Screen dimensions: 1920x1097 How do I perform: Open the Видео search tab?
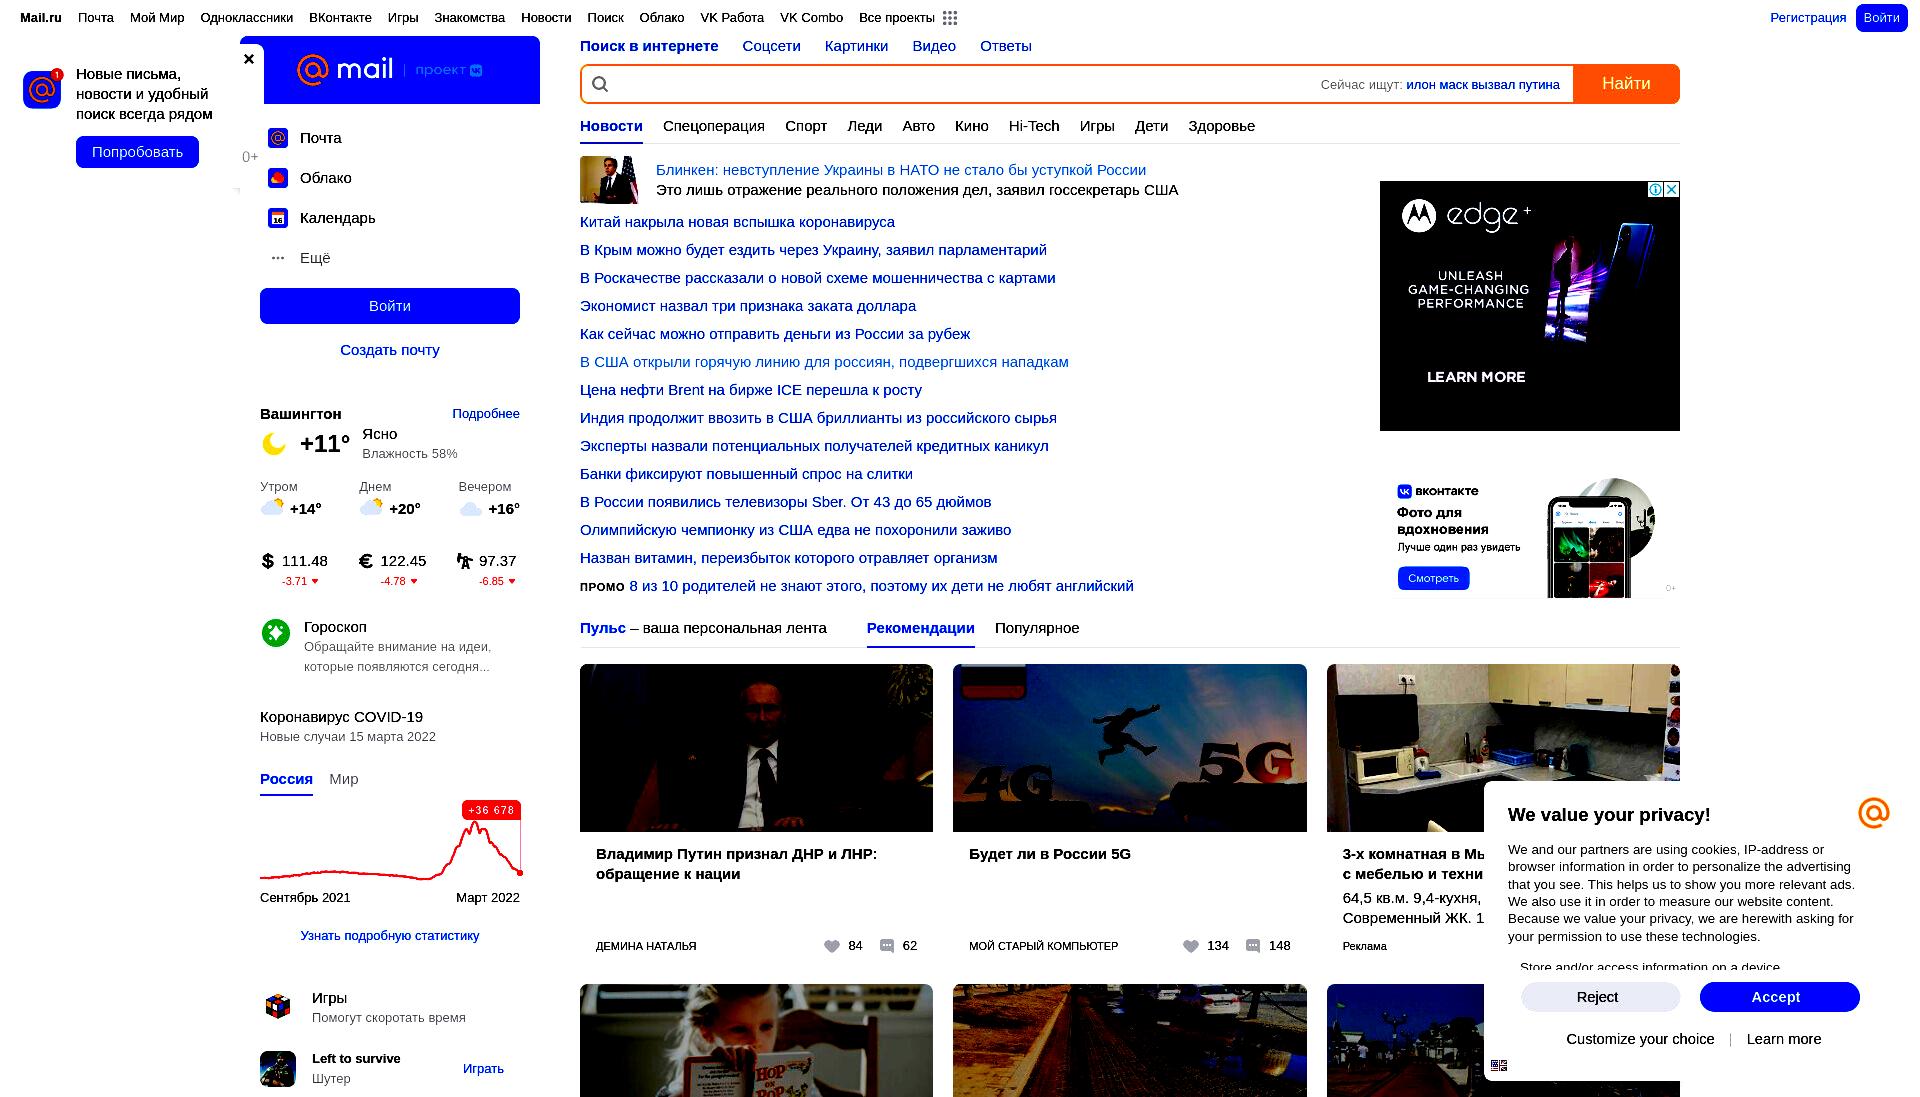934,46
